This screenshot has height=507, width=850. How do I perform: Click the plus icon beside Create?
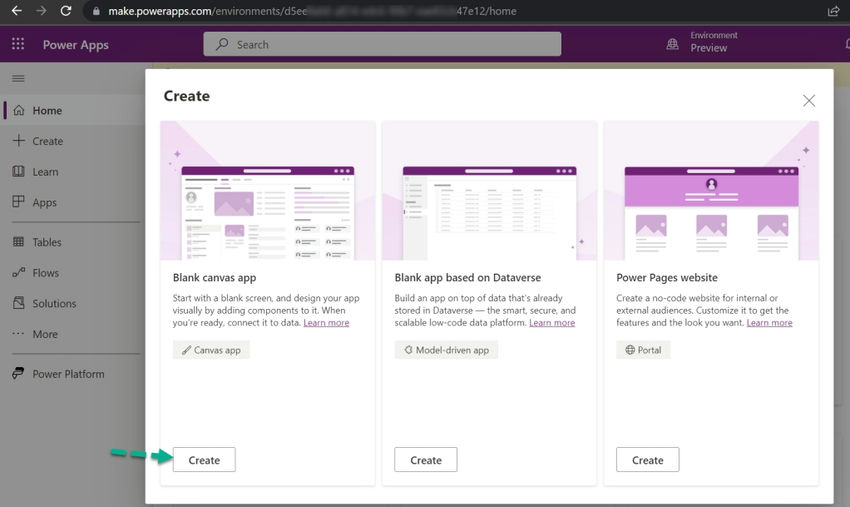(x=18, y=140)
